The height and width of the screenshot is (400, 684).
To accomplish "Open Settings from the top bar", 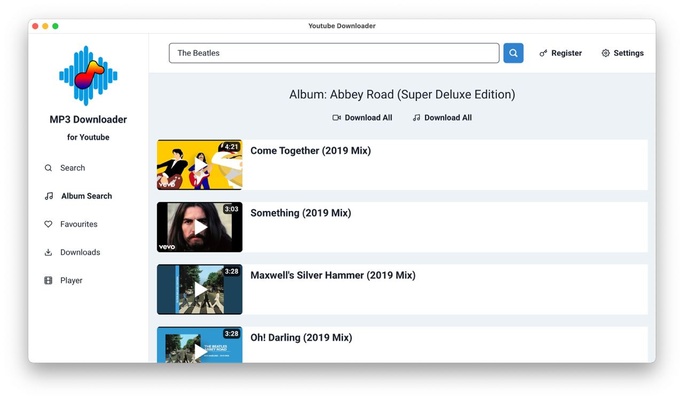I will [x=622, y=53].
